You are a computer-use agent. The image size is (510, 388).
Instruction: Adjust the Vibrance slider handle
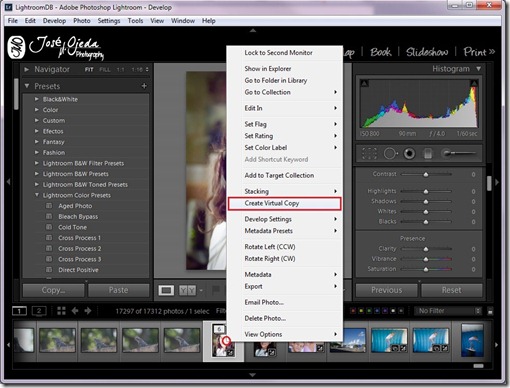pos(426,259)
